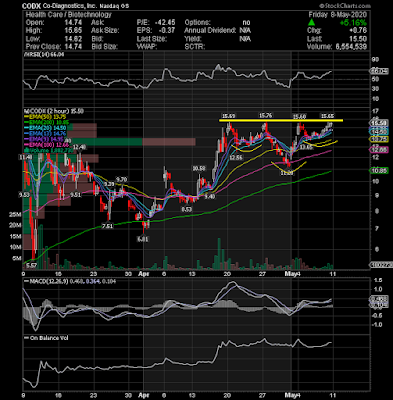
Task: Click the Options value 'no'
Action: tap(246, 23)
